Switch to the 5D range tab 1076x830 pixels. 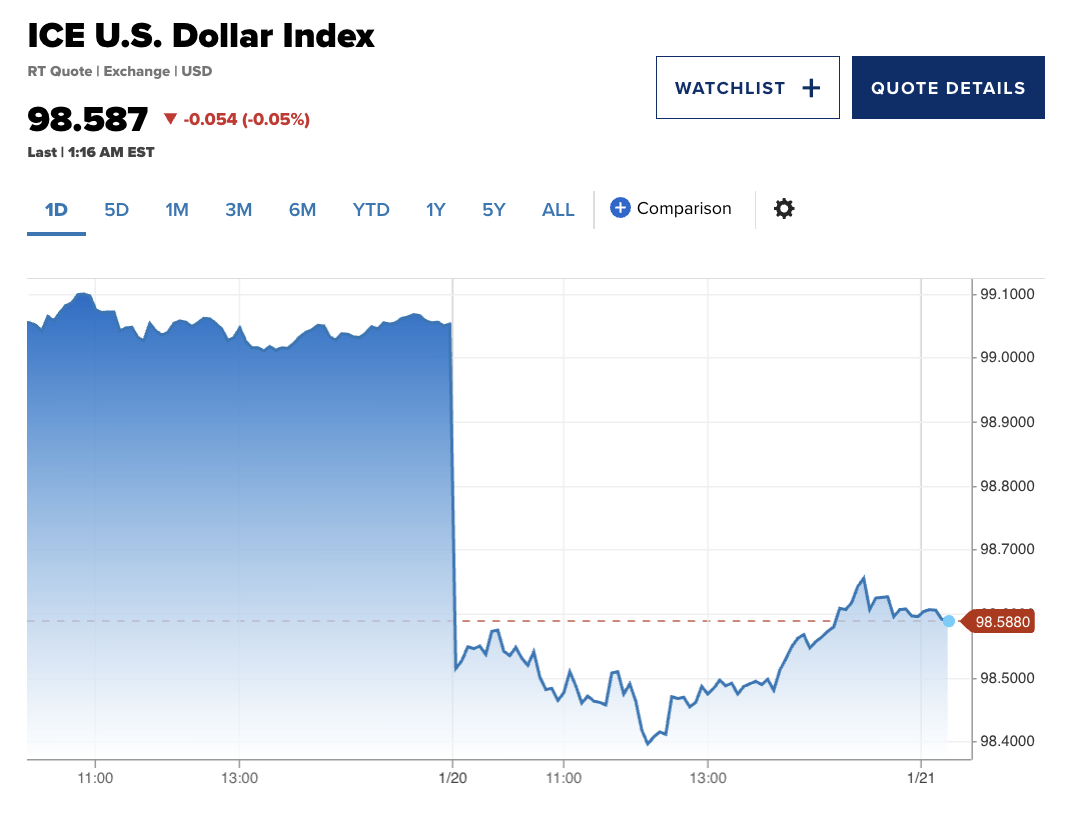[117, 210]
